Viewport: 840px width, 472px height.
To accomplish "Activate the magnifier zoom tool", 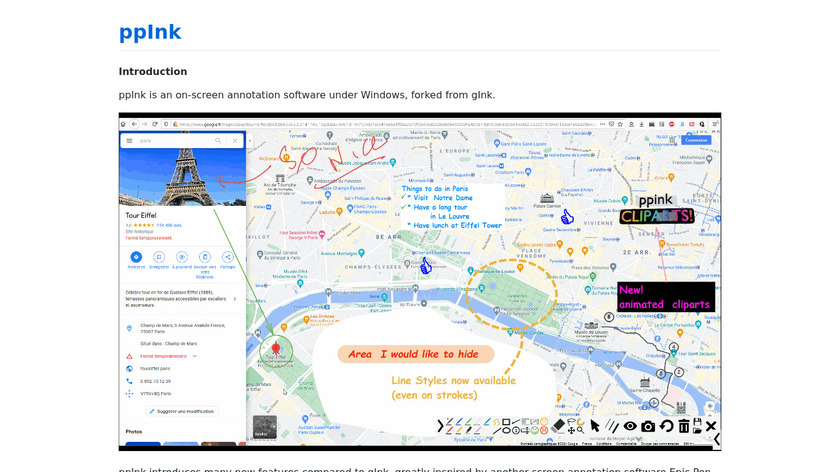I will point(580,430).
